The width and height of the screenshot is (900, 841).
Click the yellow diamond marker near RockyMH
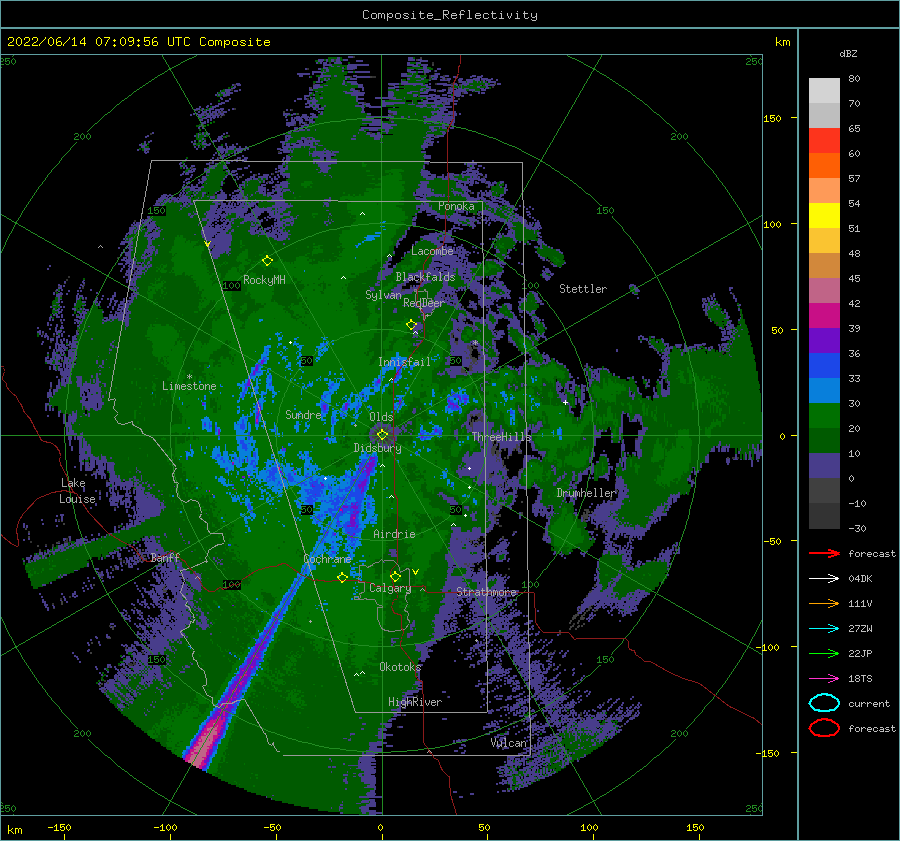point(267,261)
